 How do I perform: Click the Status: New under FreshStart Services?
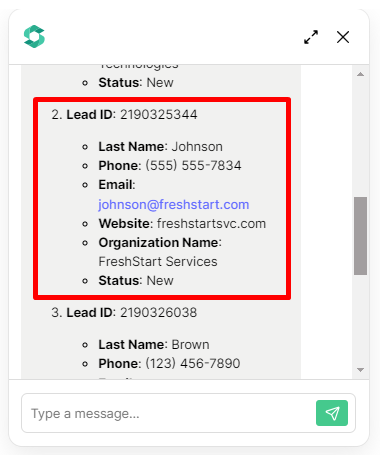tap(136, 281)
